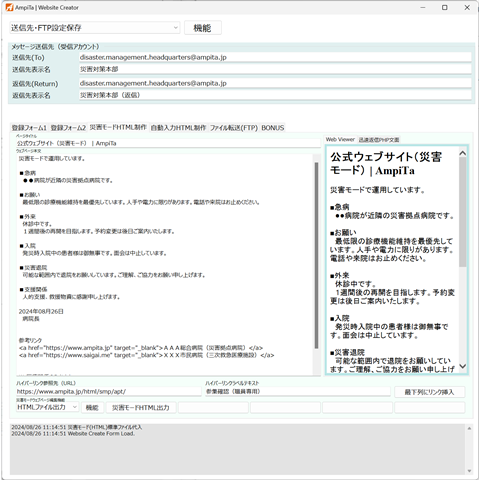Click the ■支援関係 heading in editor

(x=33, y=289)
